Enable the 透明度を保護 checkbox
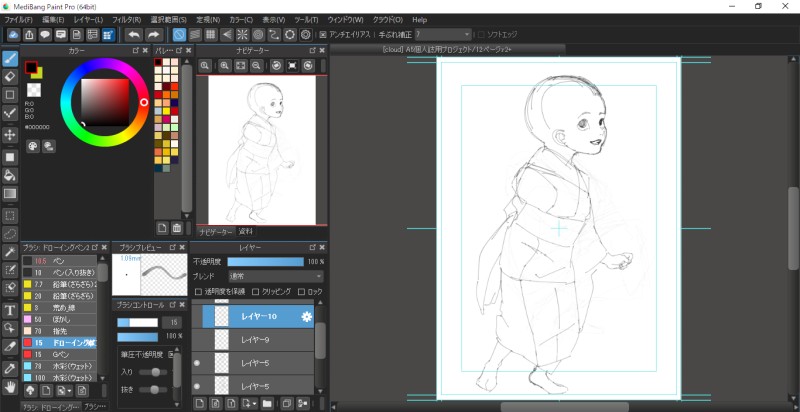This screenshot has width=800, height=412. 198,291
